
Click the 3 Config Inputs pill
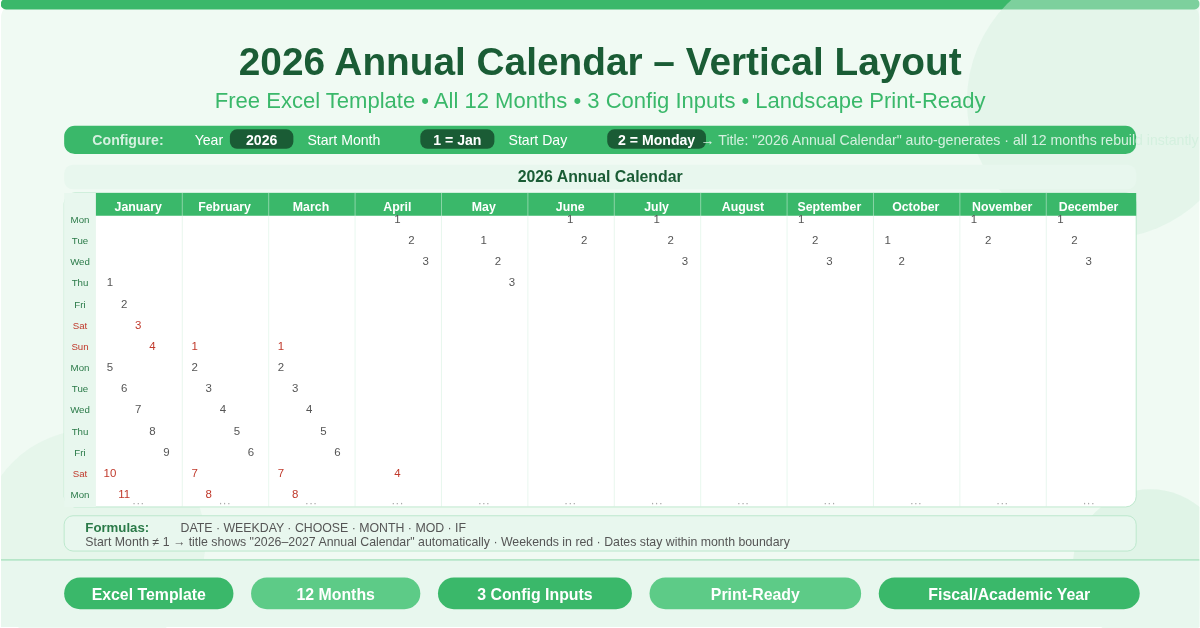535,593
